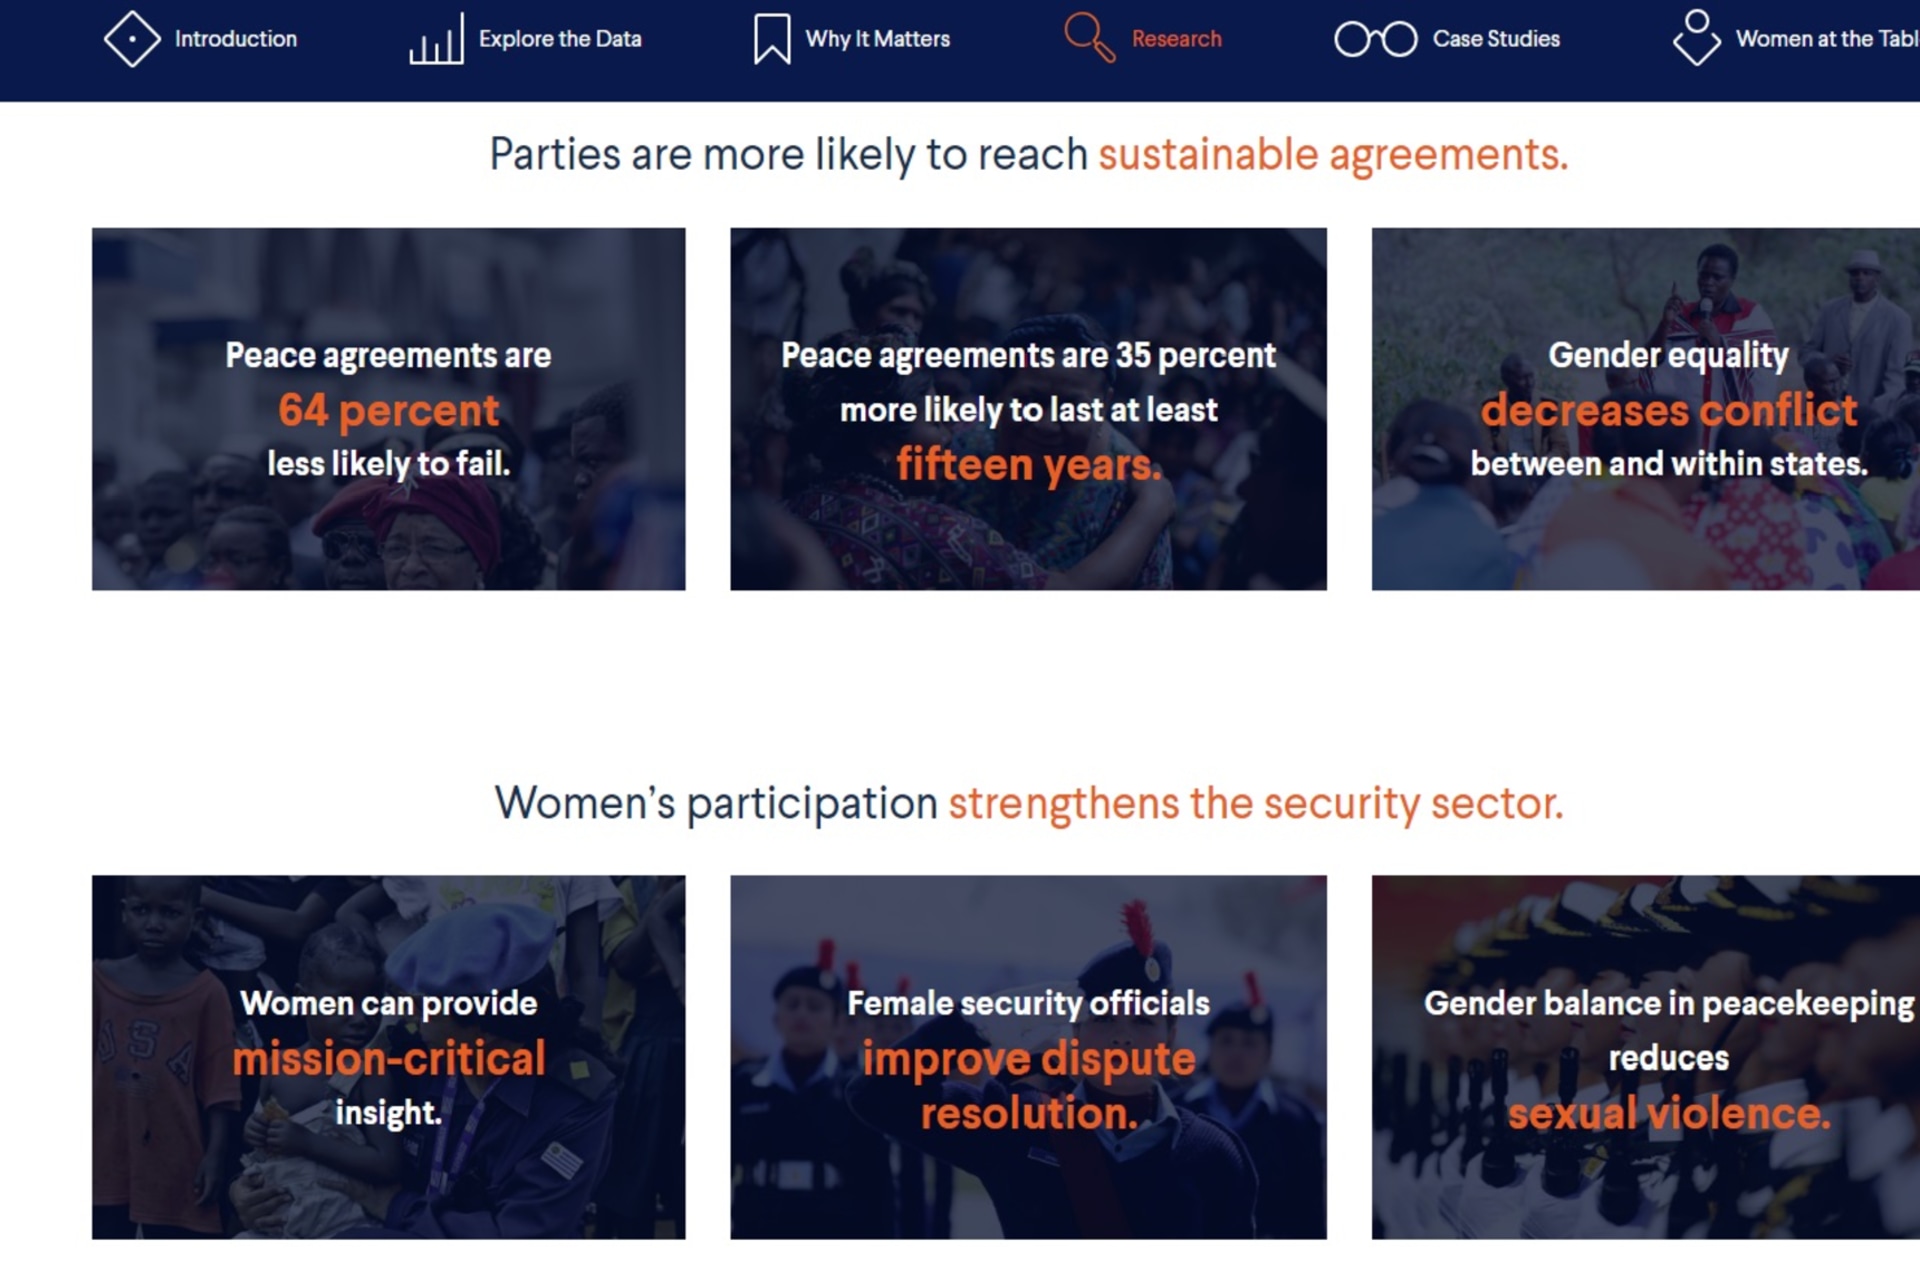Click 'strengthens the security sector' heading text
The width and height of the screenshot is (1920, 1280).
point(1255,803)
